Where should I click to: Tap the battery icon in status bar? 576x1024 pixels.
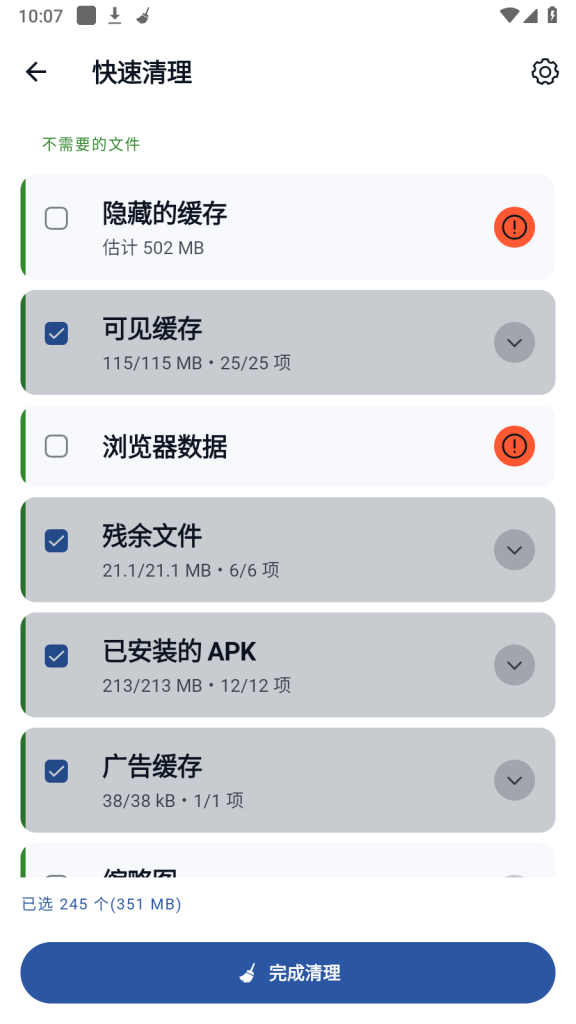click(x=552, y=16)
